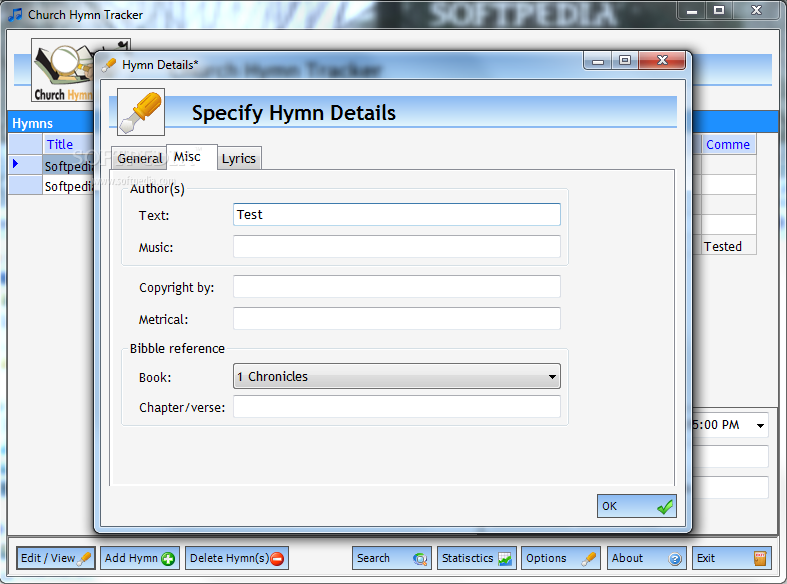Image resolution: width=787 pixels, height=584 pixels.
Task: Minimize the Church Hymn Tracker main window
Action: (692, 11)
